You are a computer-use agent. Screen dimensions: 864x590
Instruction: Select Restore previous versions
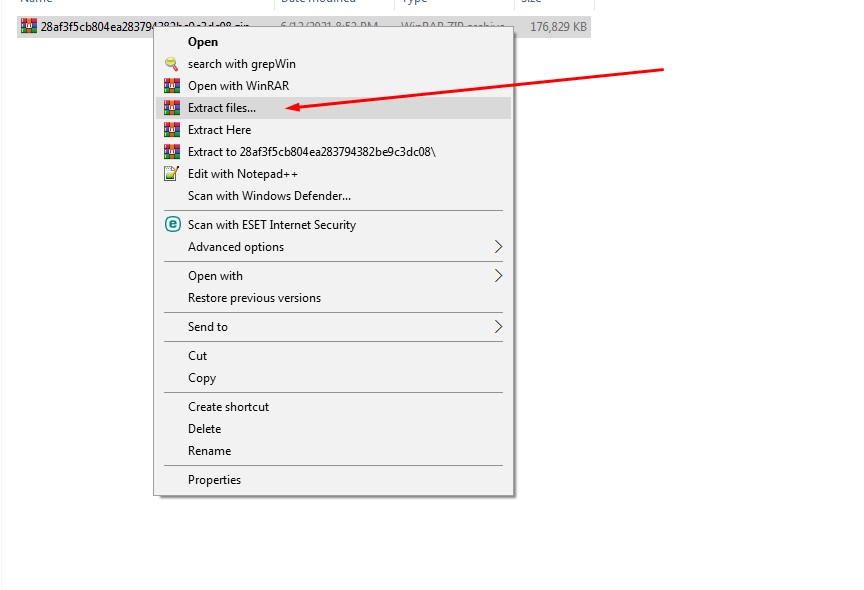254,298
